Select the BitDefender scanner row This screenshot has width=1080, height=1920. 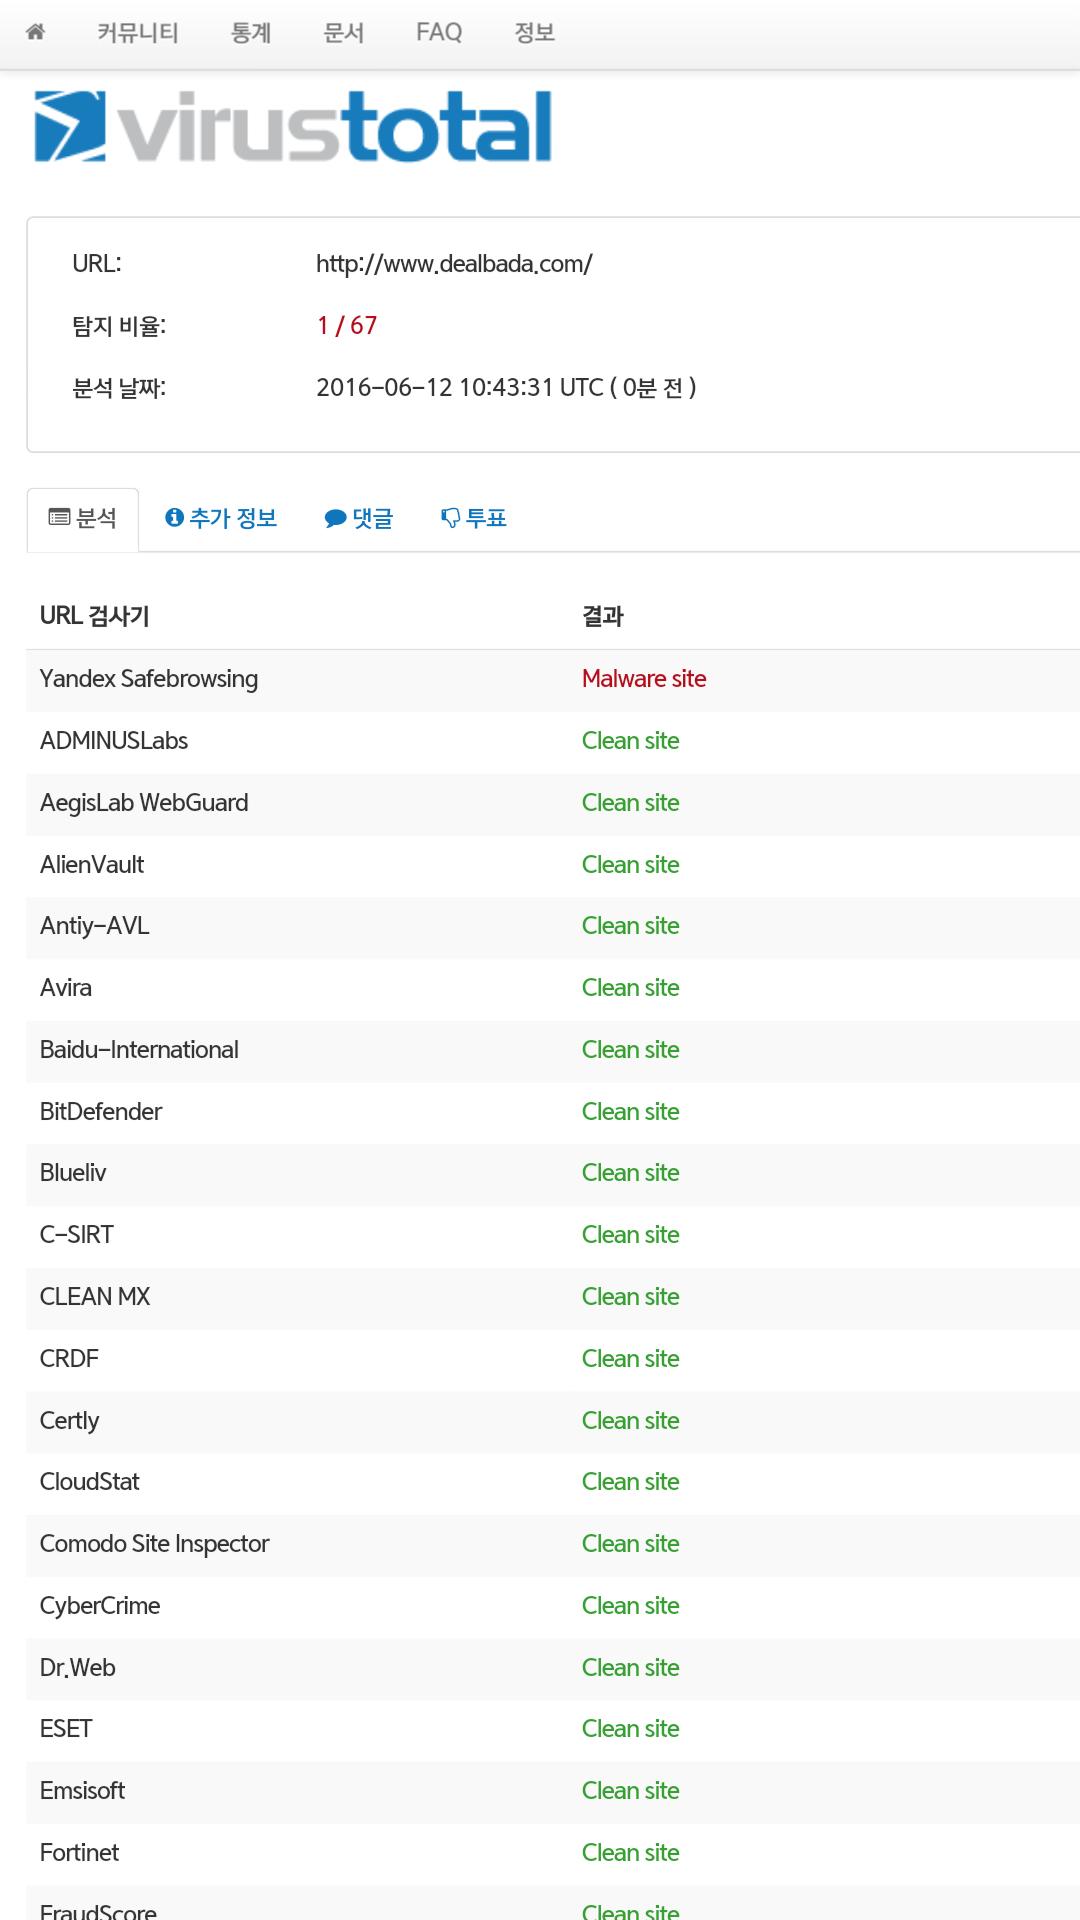tap(101, 1112)
